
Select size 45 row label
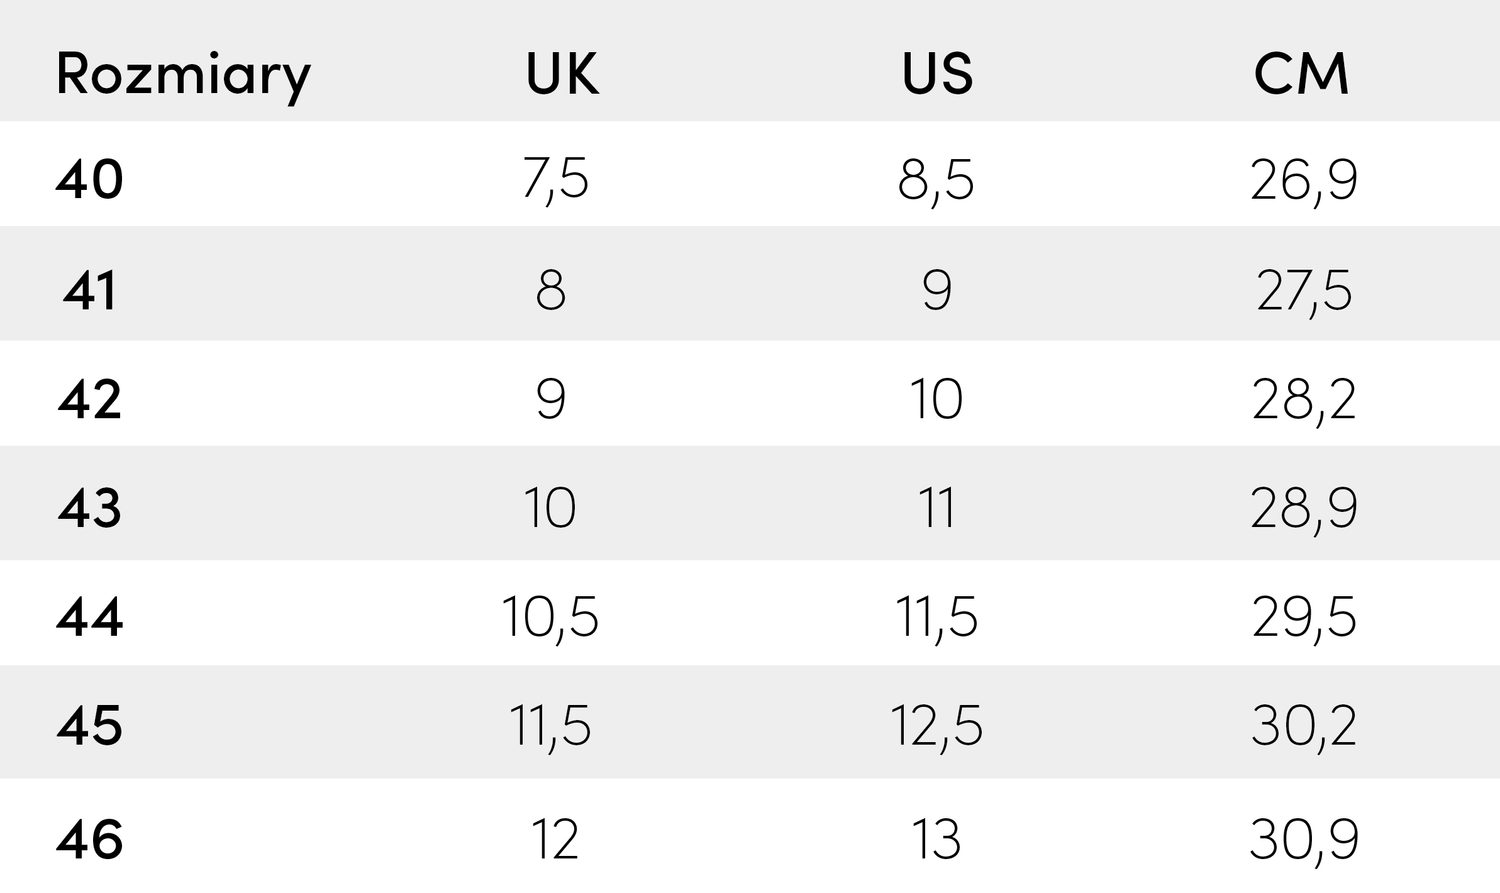90,725
